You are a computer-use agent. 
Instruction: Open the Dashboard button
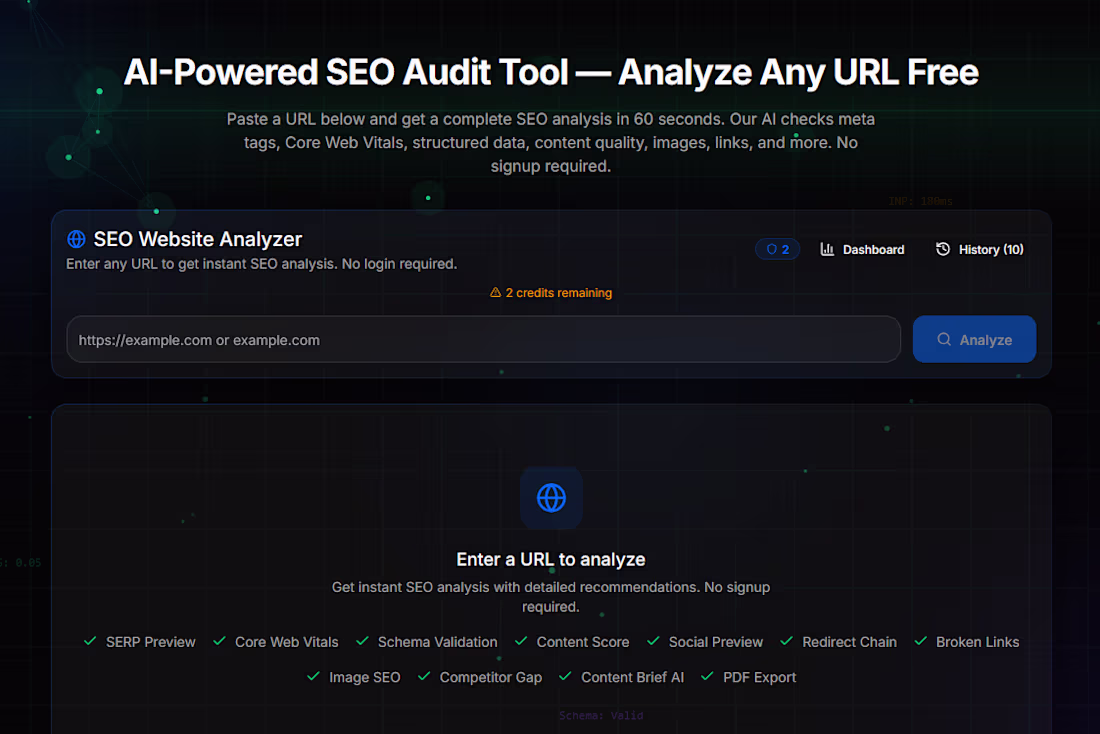[x=862, y=249]
